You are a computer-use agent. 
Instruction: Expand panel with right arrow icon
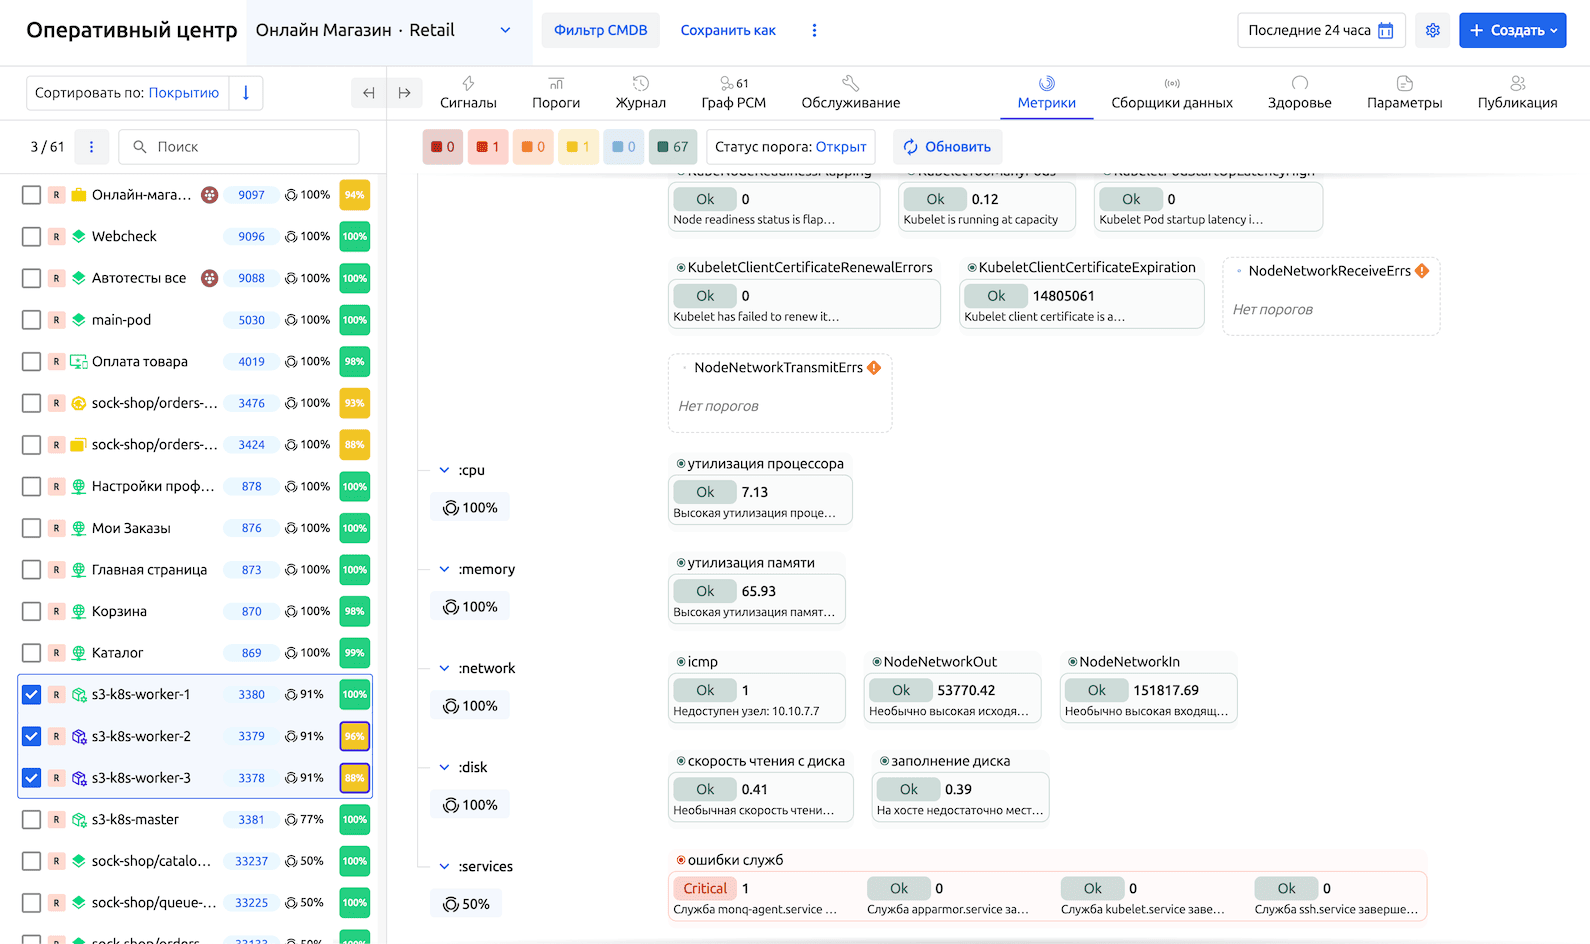(404, 93)
